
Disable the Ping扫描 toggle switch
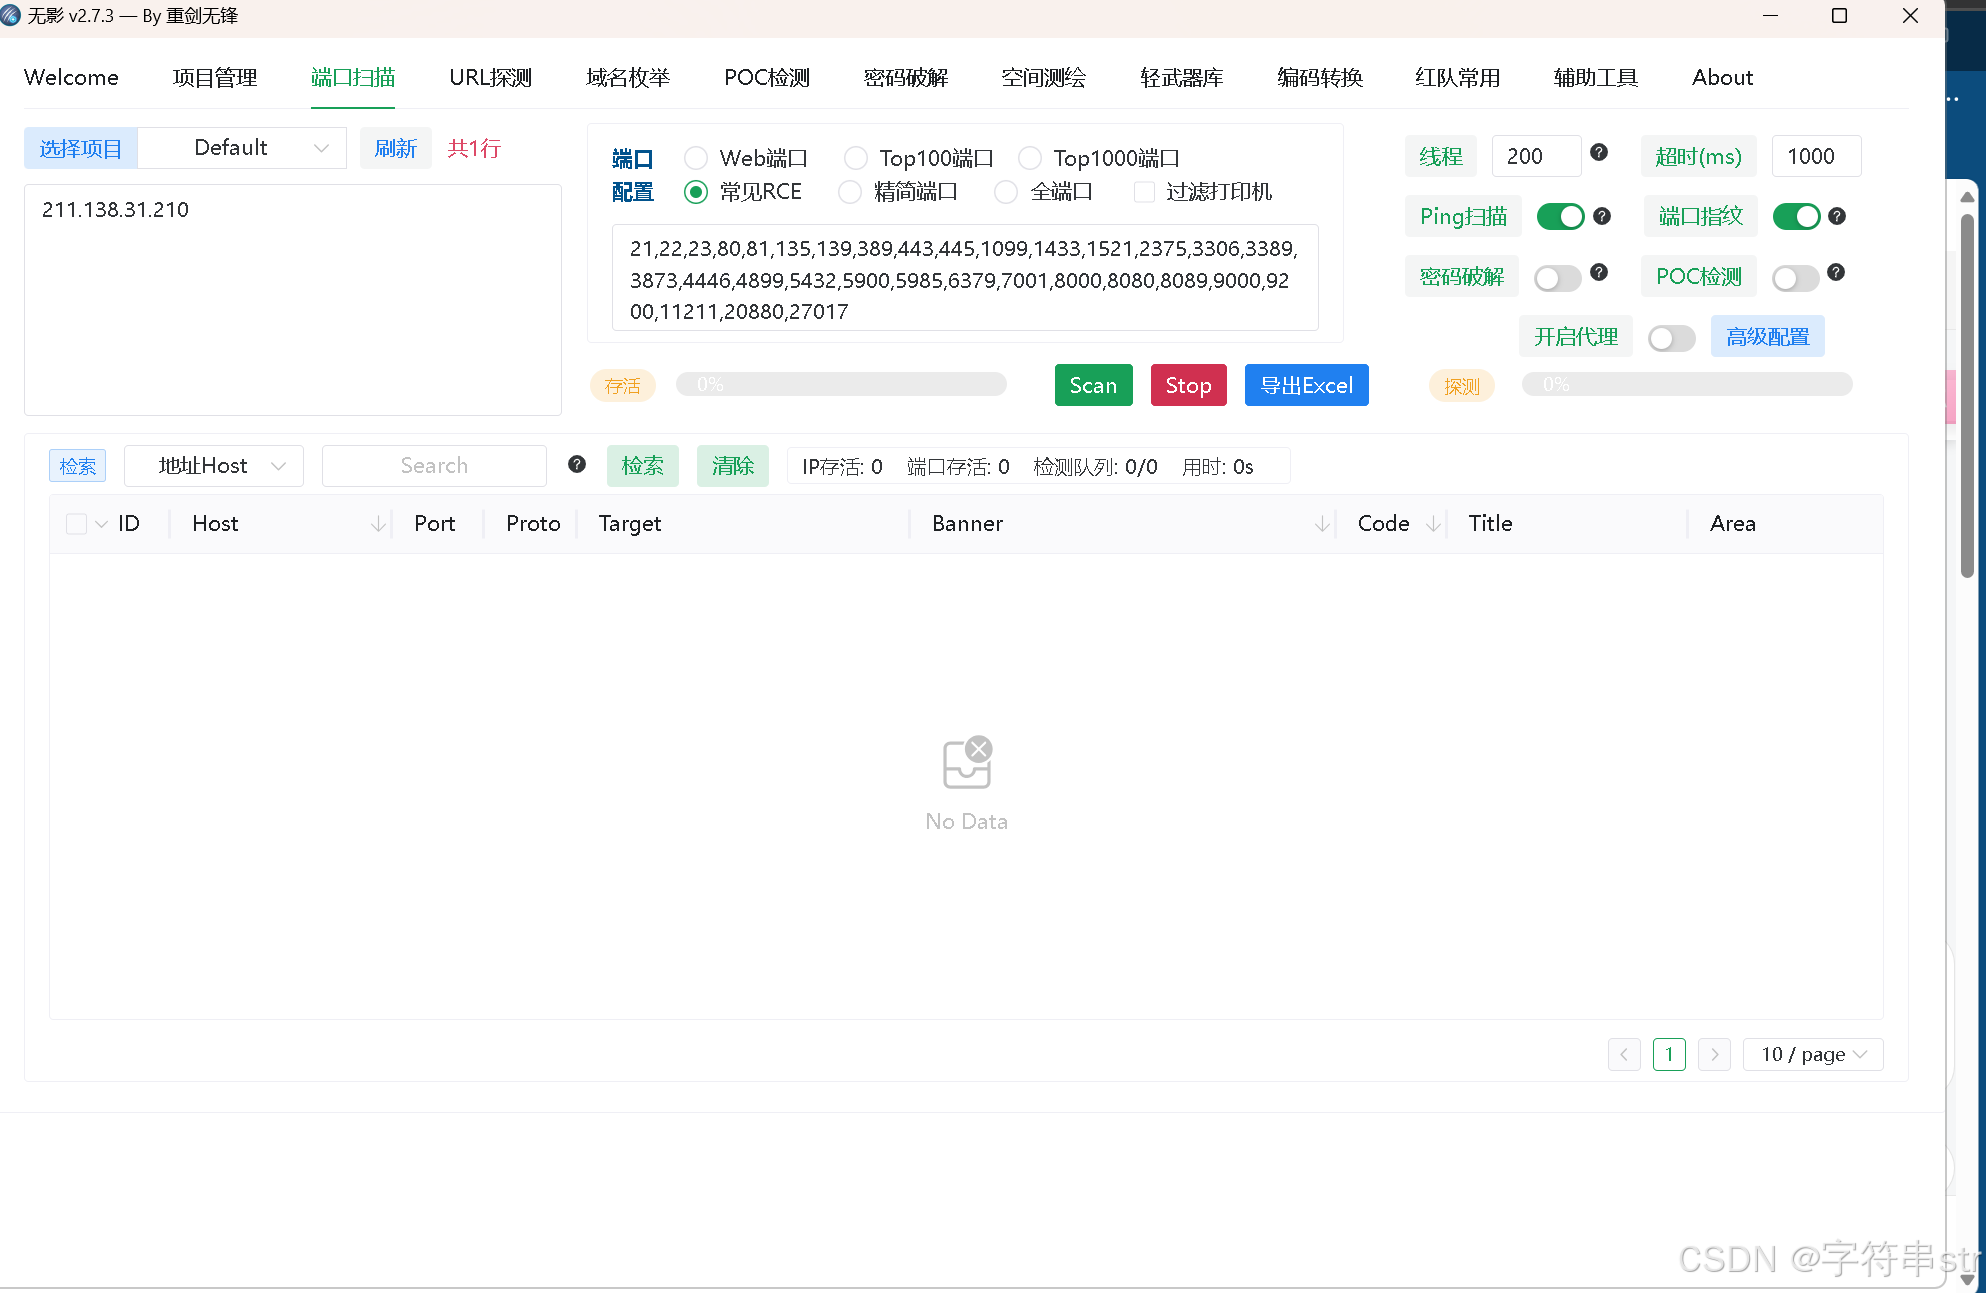1560,216
